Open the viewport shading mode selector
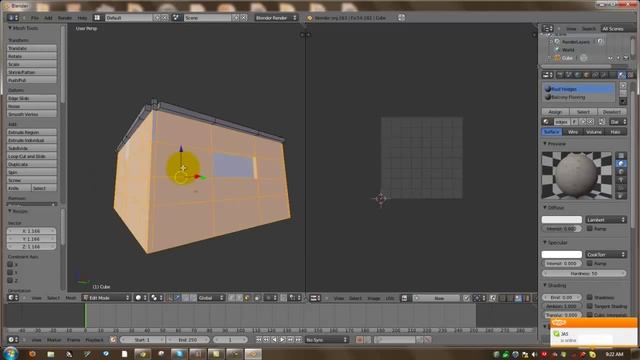 [141, 298]
